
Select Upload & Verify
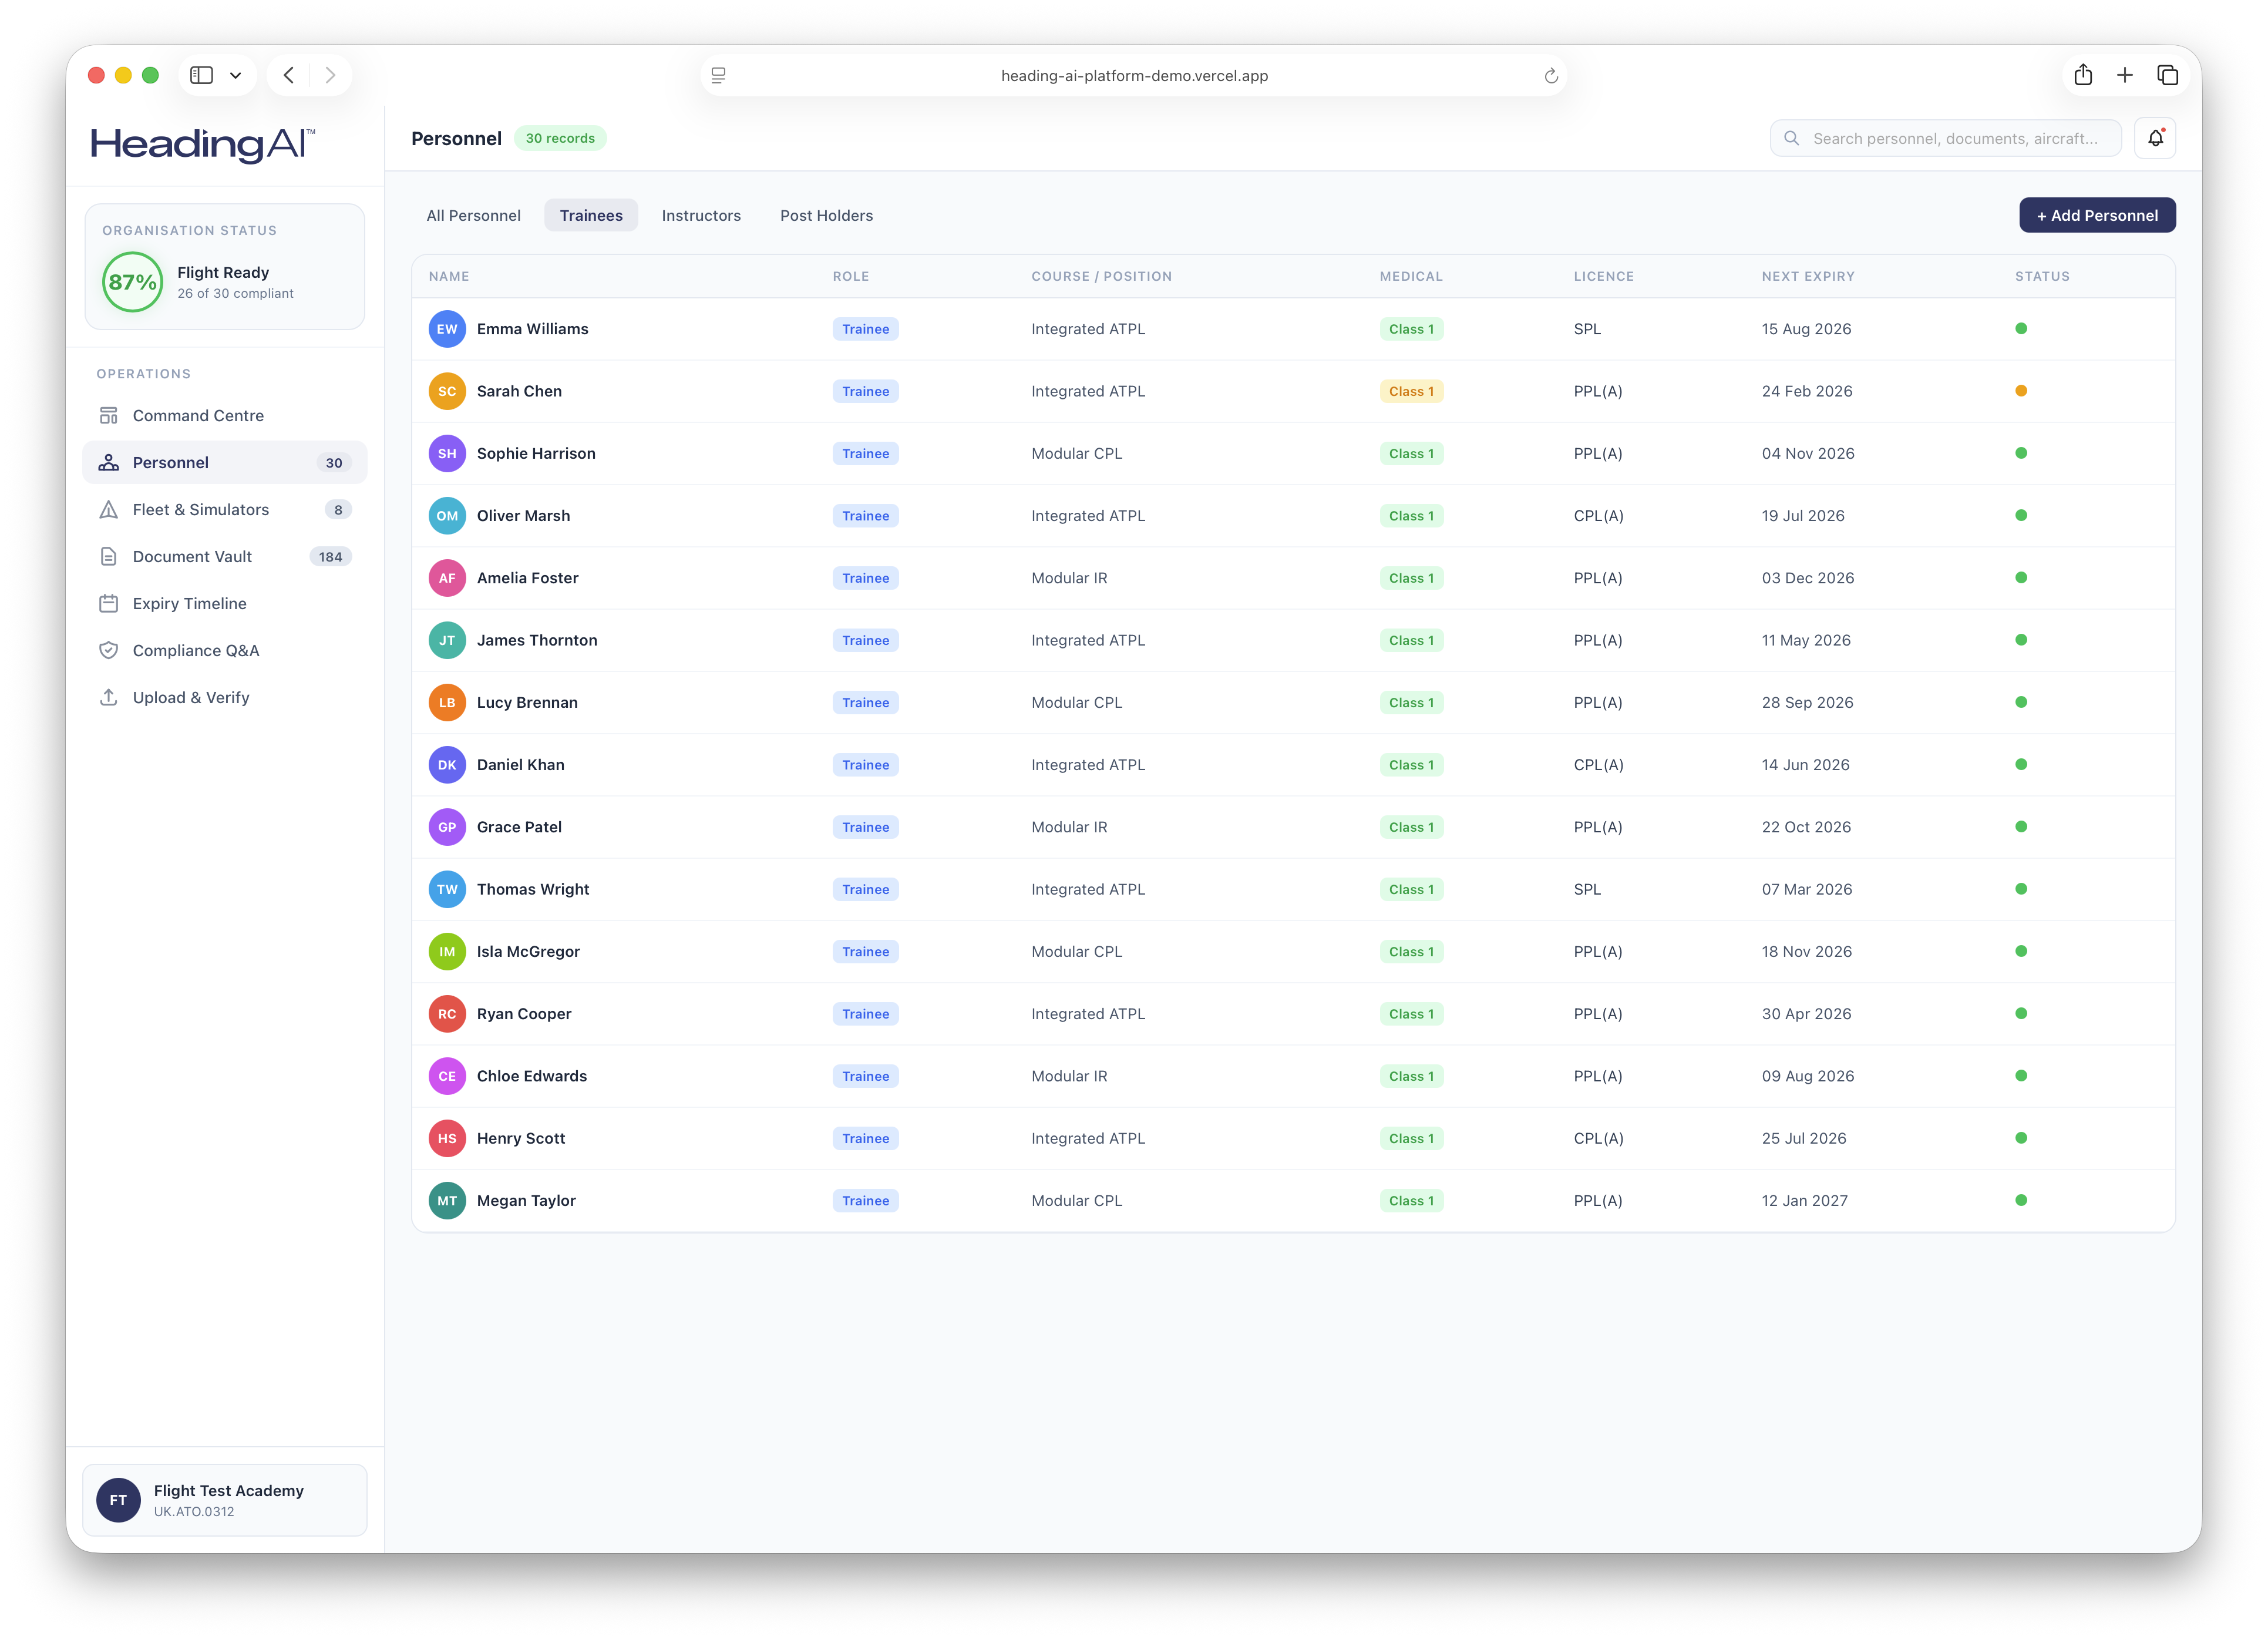click(x=191, y=697)
